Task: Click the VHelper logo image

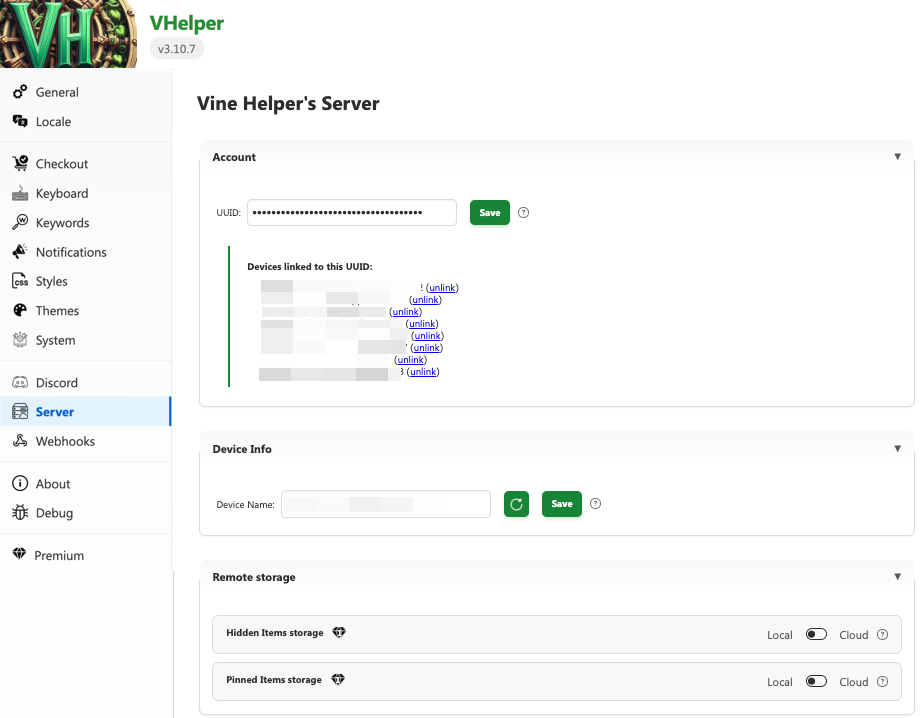Action: [x=68, y=35]
